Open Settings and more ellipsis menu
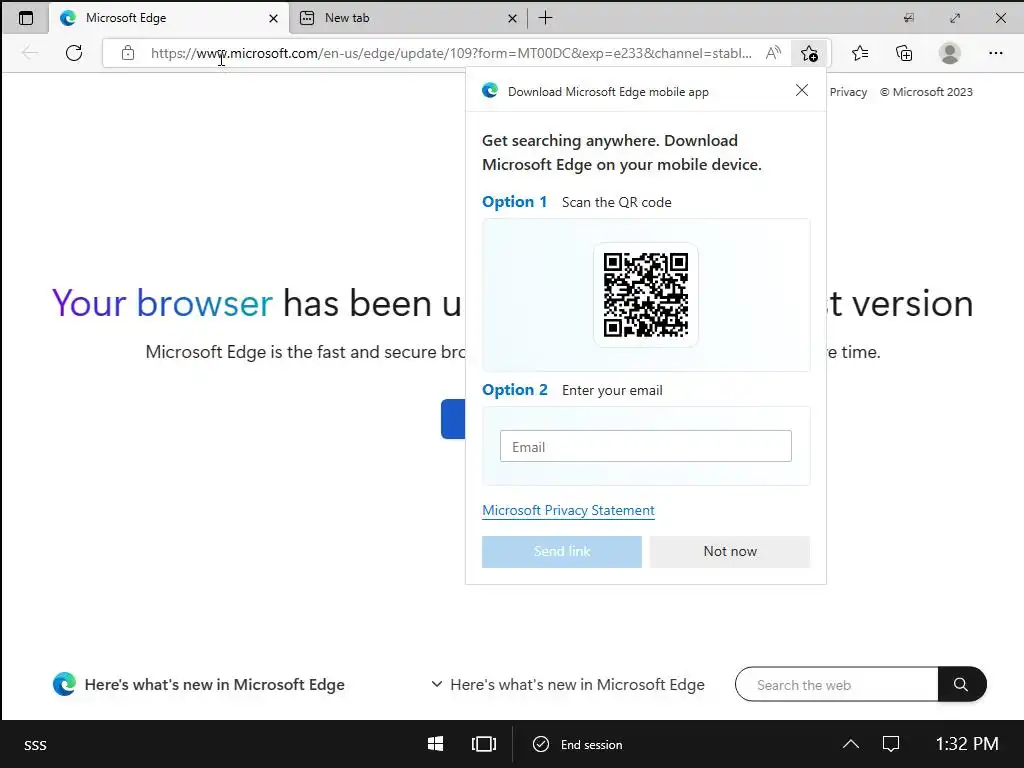1024x768 pixels. click(995, 53)
